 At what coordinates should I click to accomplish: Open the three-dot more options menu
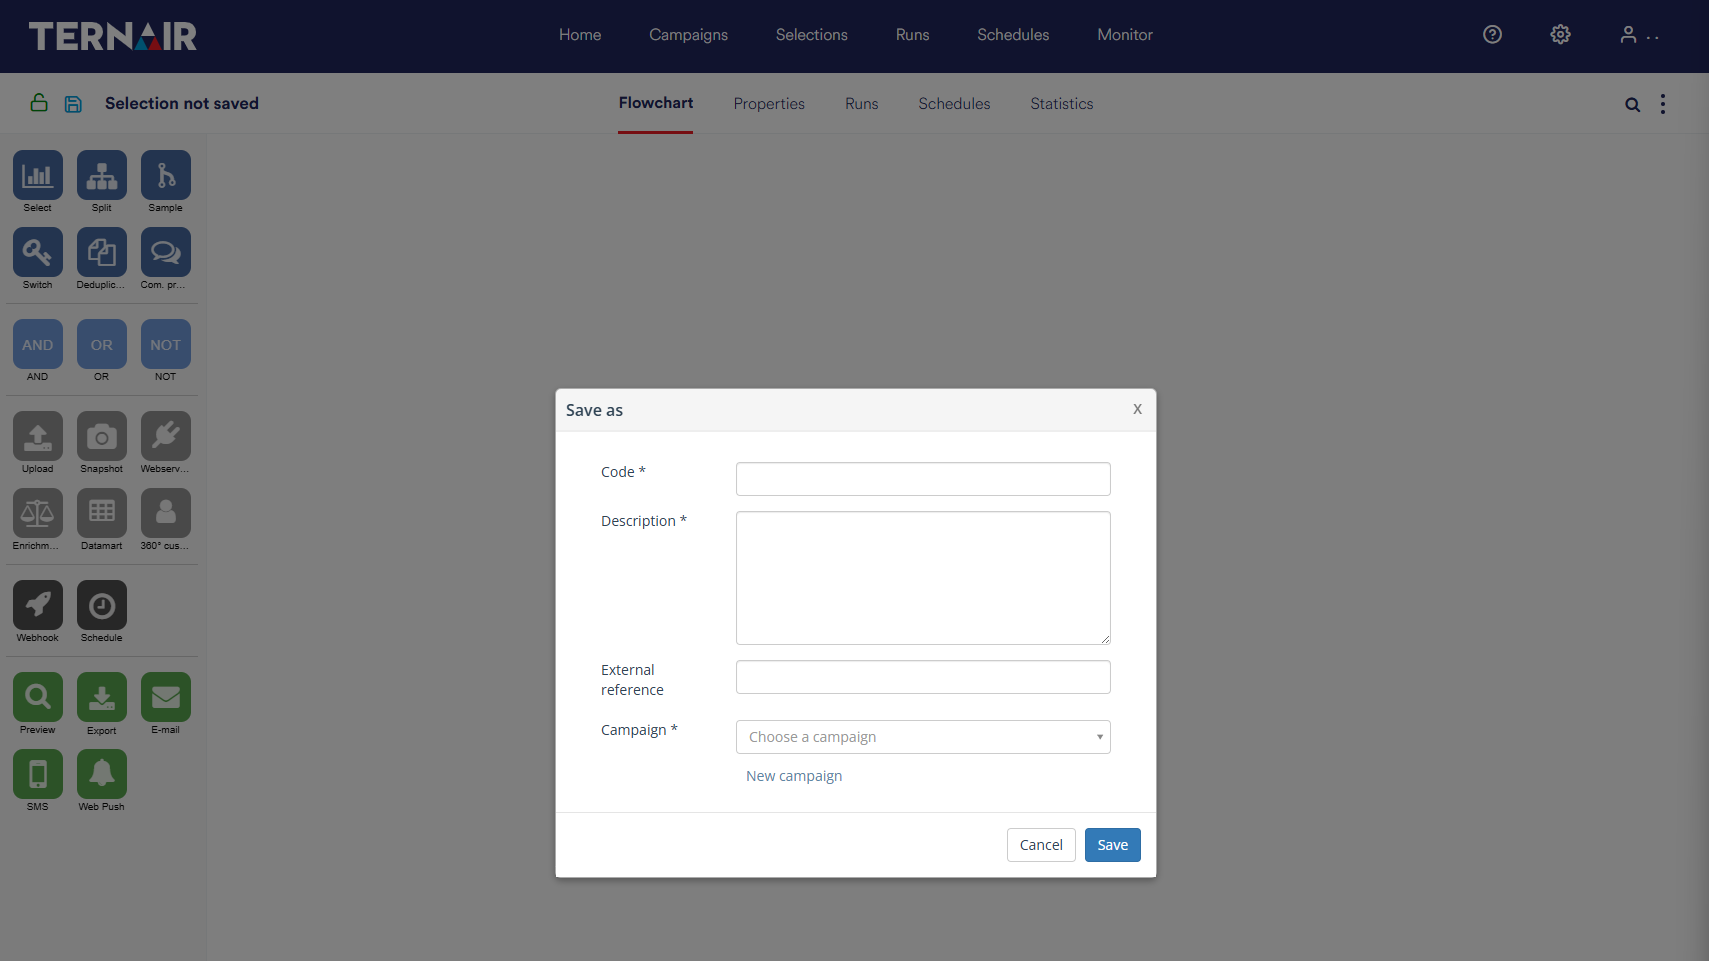[x=1663, y=104]
